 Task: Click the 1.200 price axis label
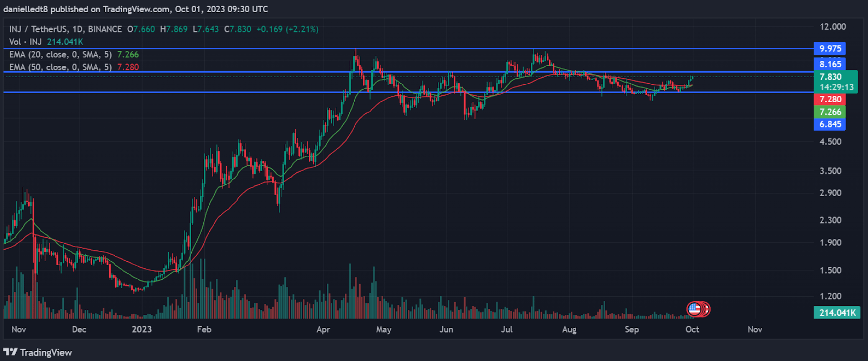point(830,296)
